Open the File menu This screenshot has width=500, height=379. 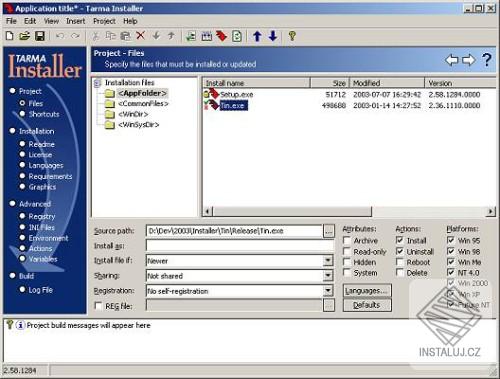point(11,21)
